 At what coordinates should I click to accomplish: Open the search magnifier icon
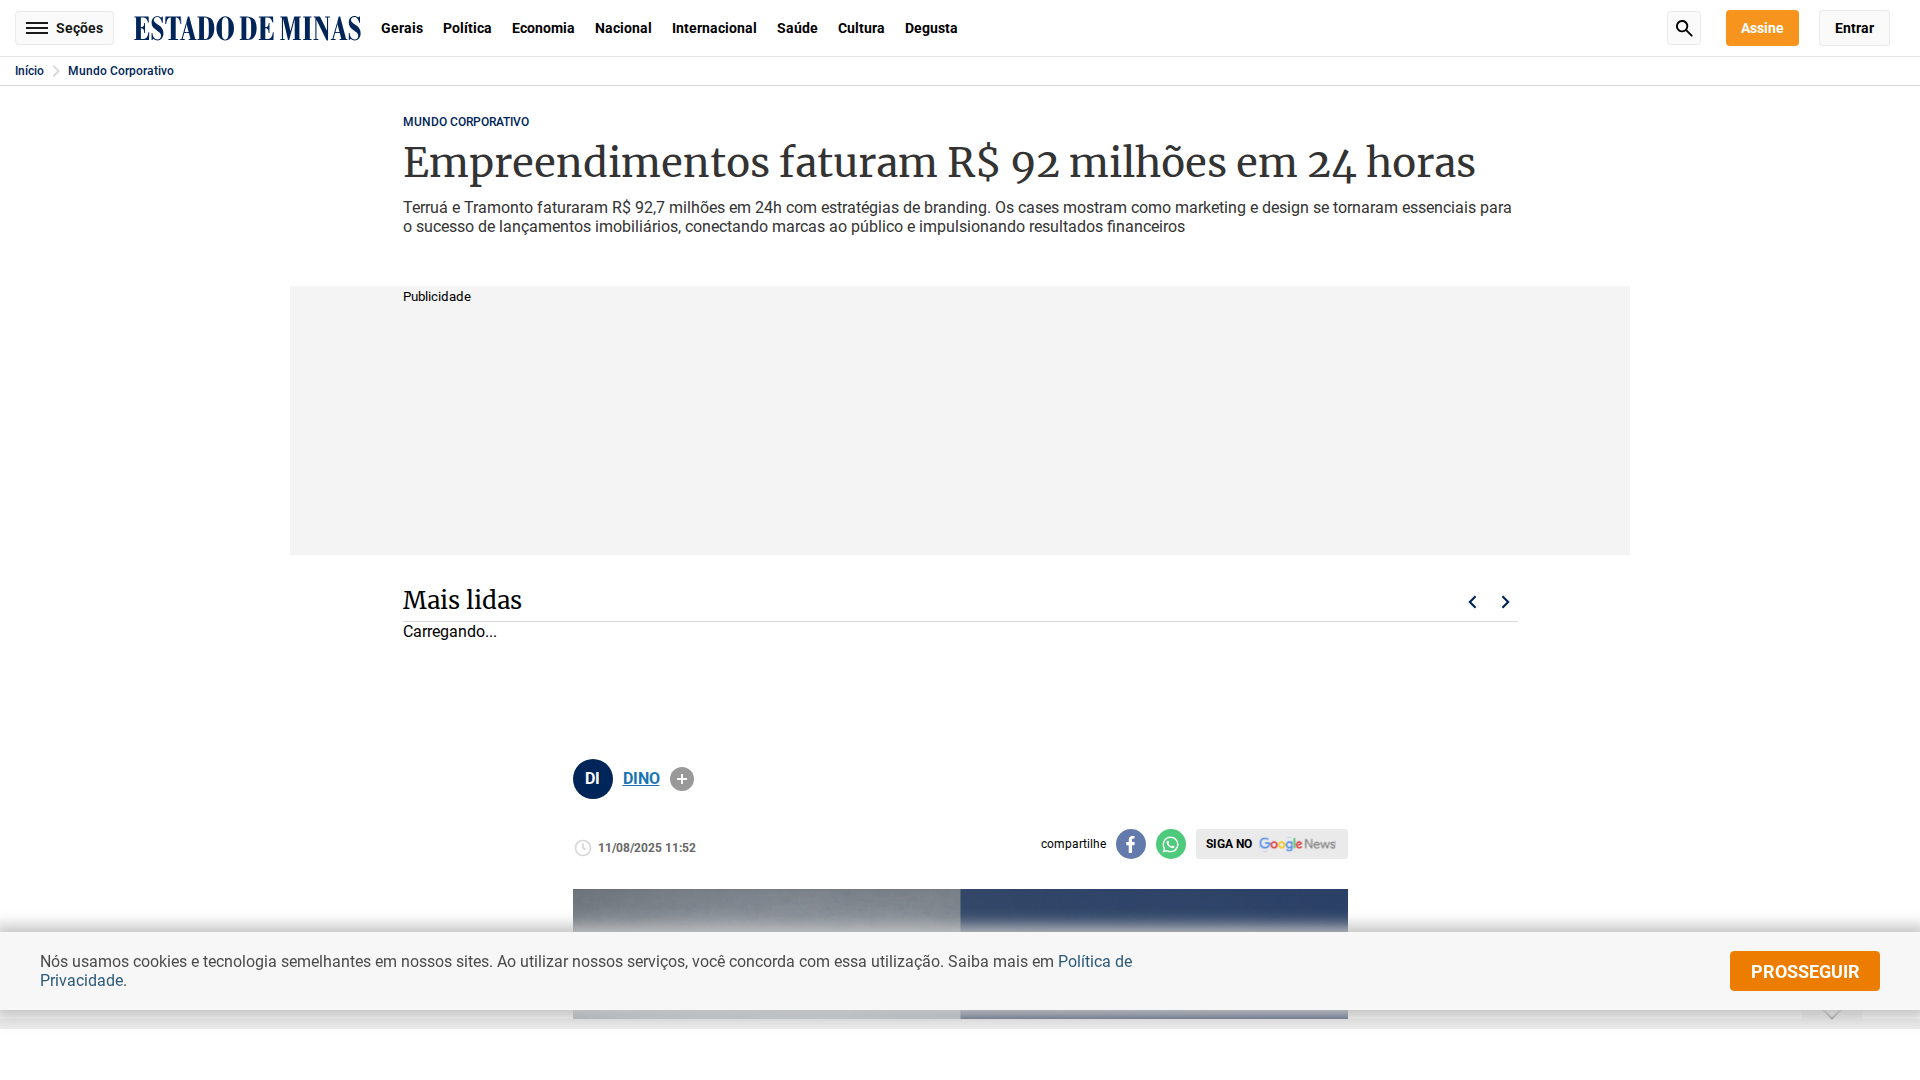tap(1684, 28)
